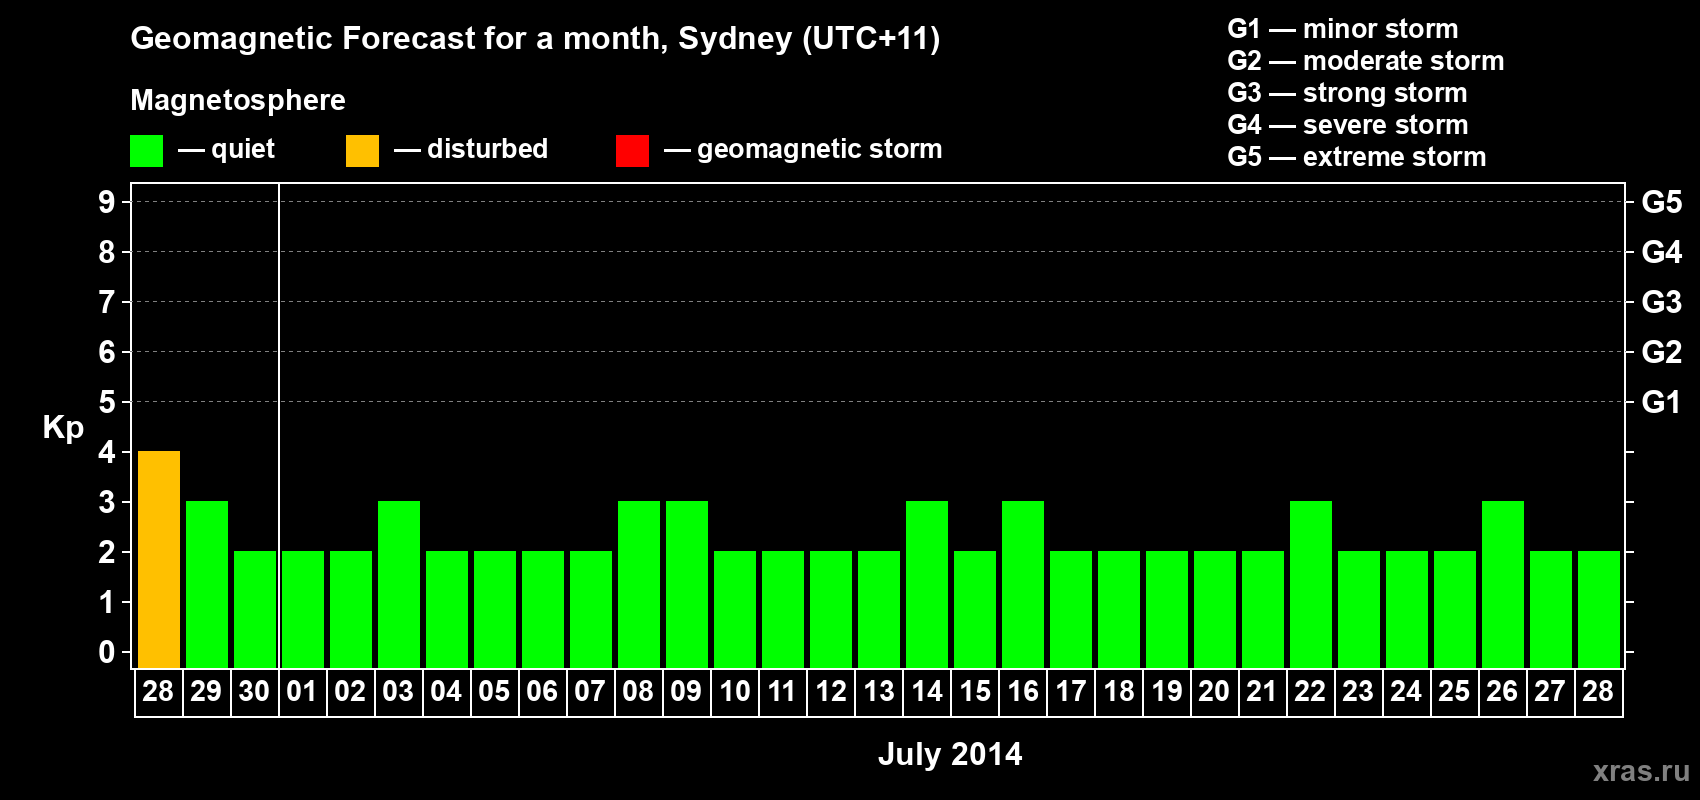This screenshot has width=1700, height=800.
Task: Select the green bar above day 29
Action: [x=207, y=584]
